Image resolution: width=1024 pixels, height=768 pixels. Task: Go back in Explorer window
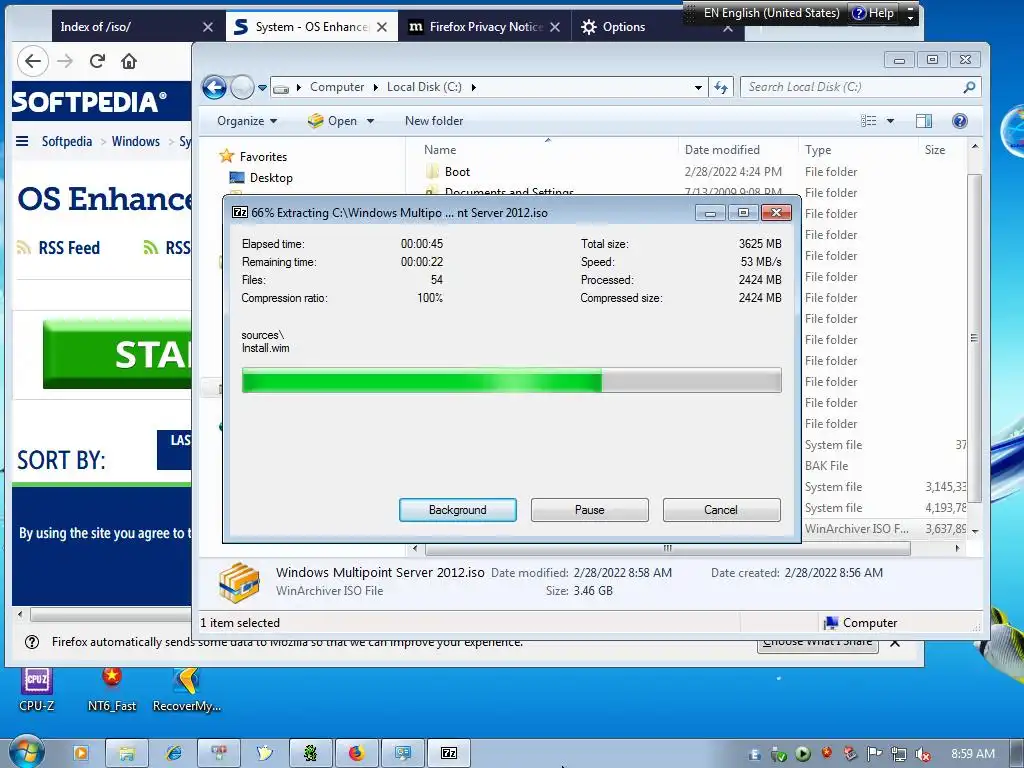pyautogui.click(x=214, y=87)
